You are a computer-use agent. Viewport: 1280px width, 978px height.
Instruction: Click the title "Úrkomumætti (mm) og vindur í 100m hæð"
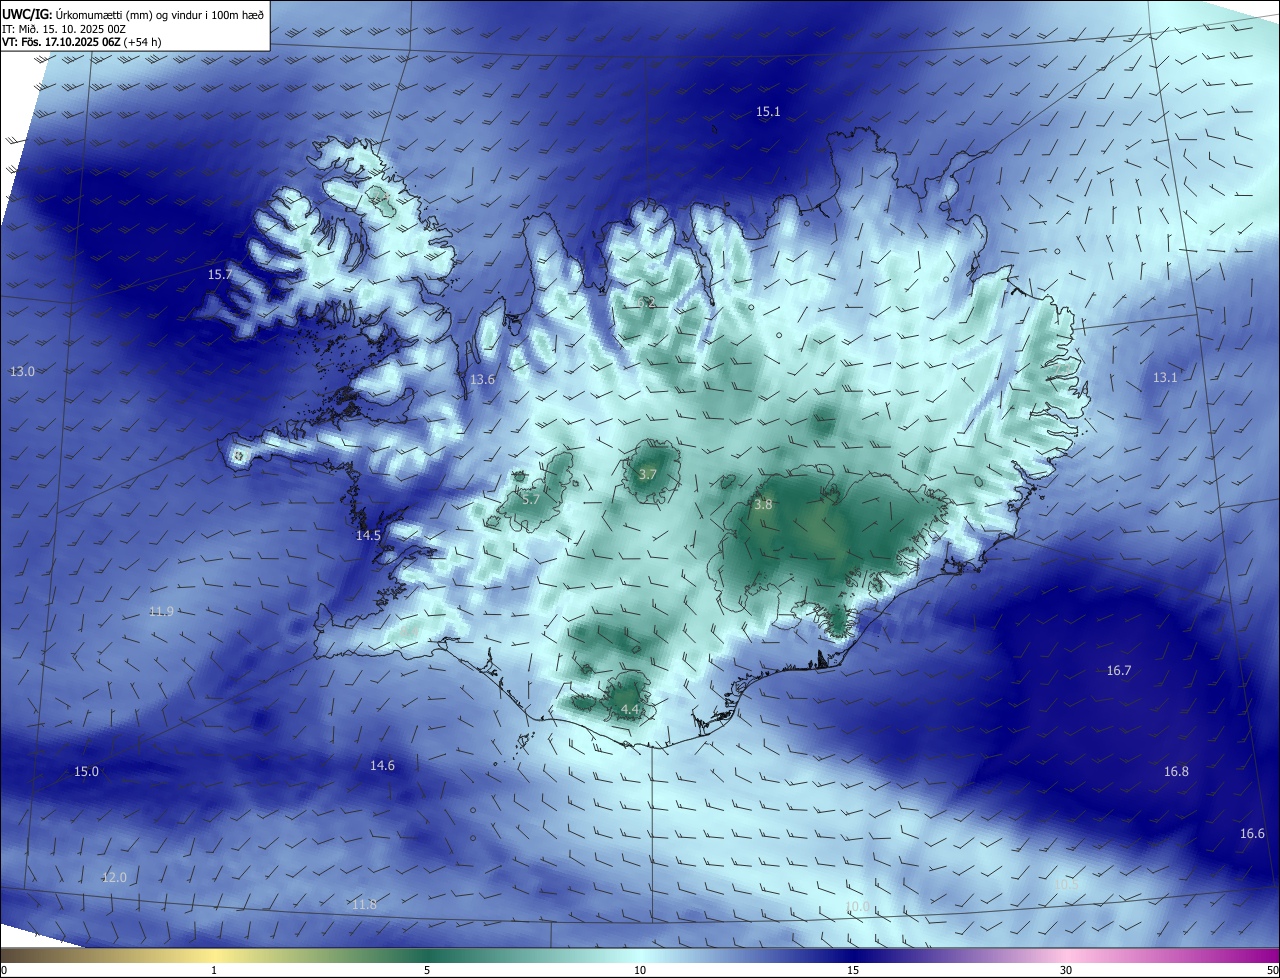[x=160, y=14]
